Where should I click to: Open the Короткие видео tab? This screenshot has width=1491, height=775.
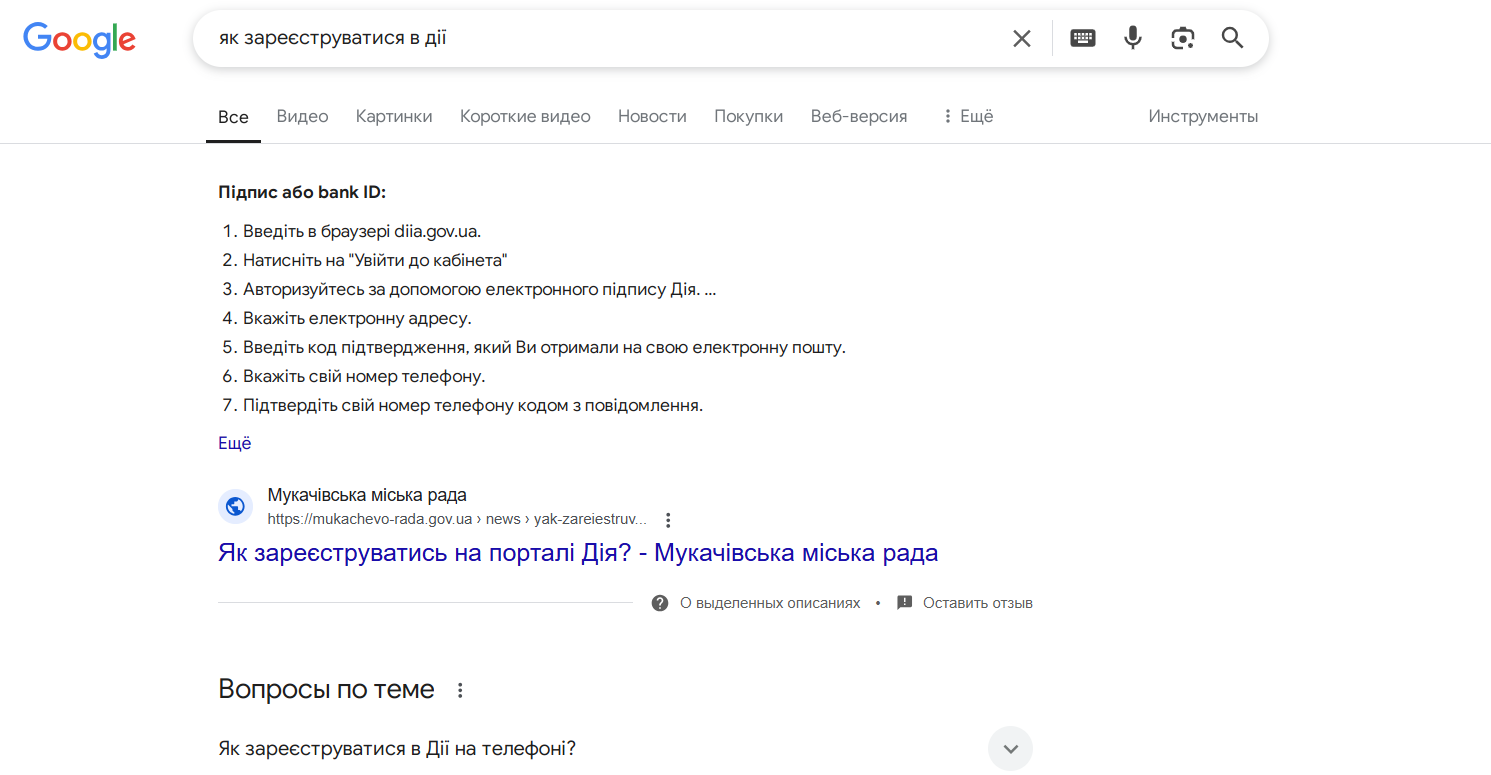(525, 116)
